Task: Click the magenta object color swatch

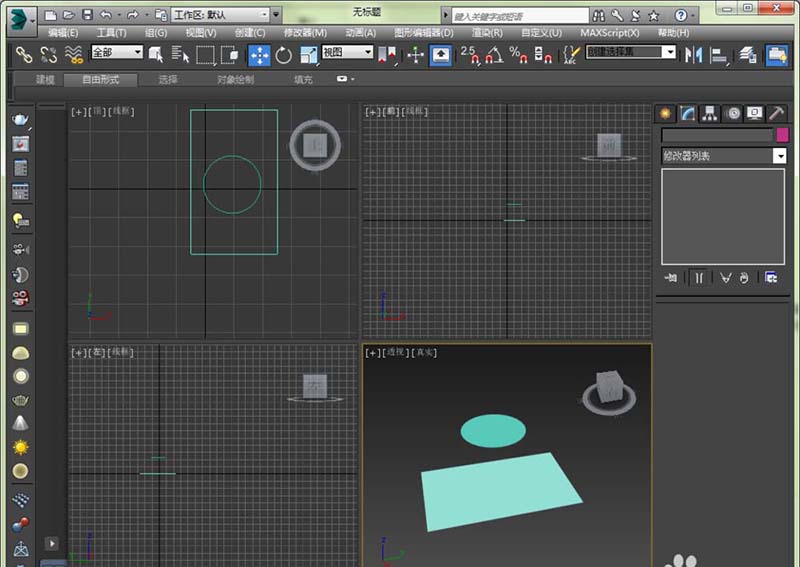Action: click(x=782, y=135)
